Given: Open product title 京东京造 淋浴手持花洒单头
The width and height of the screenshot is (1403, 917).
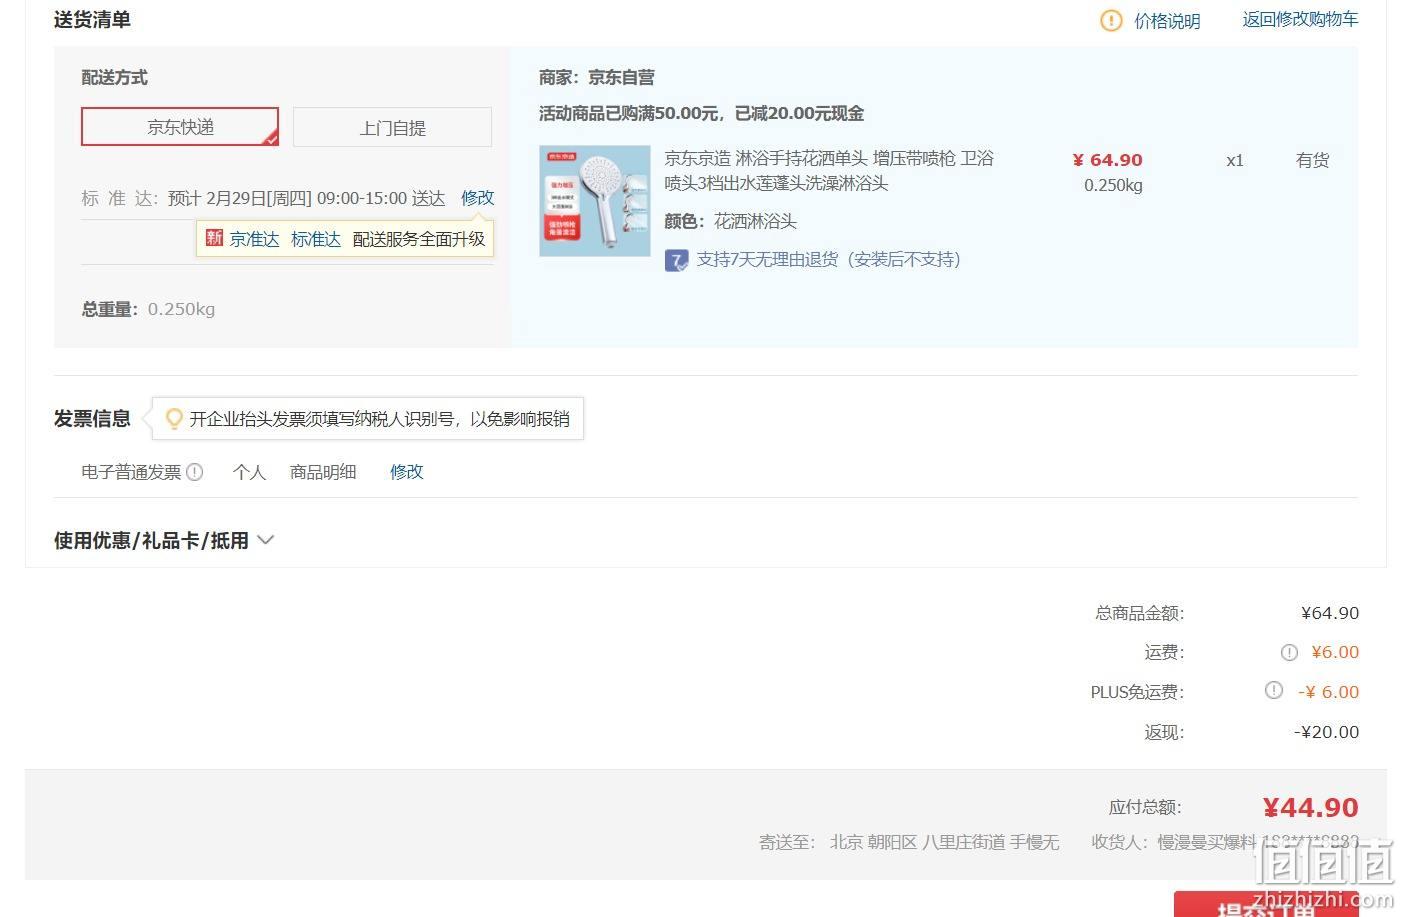Looking at the screenshot, I should (829, 170).
